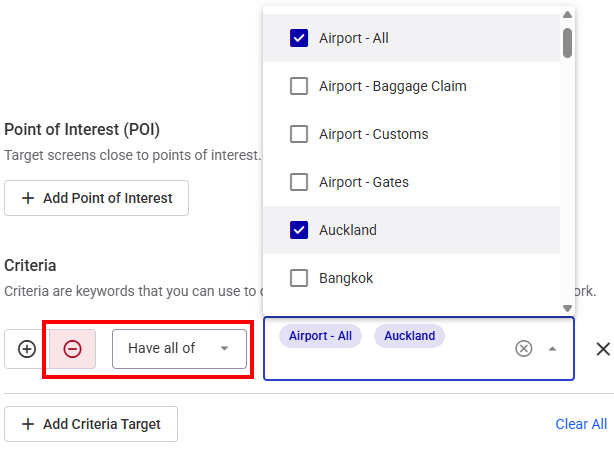Click the red minus remove criteria icon
Screen dimensions: 614x453
pyautogui.click(x=73, y=349)
